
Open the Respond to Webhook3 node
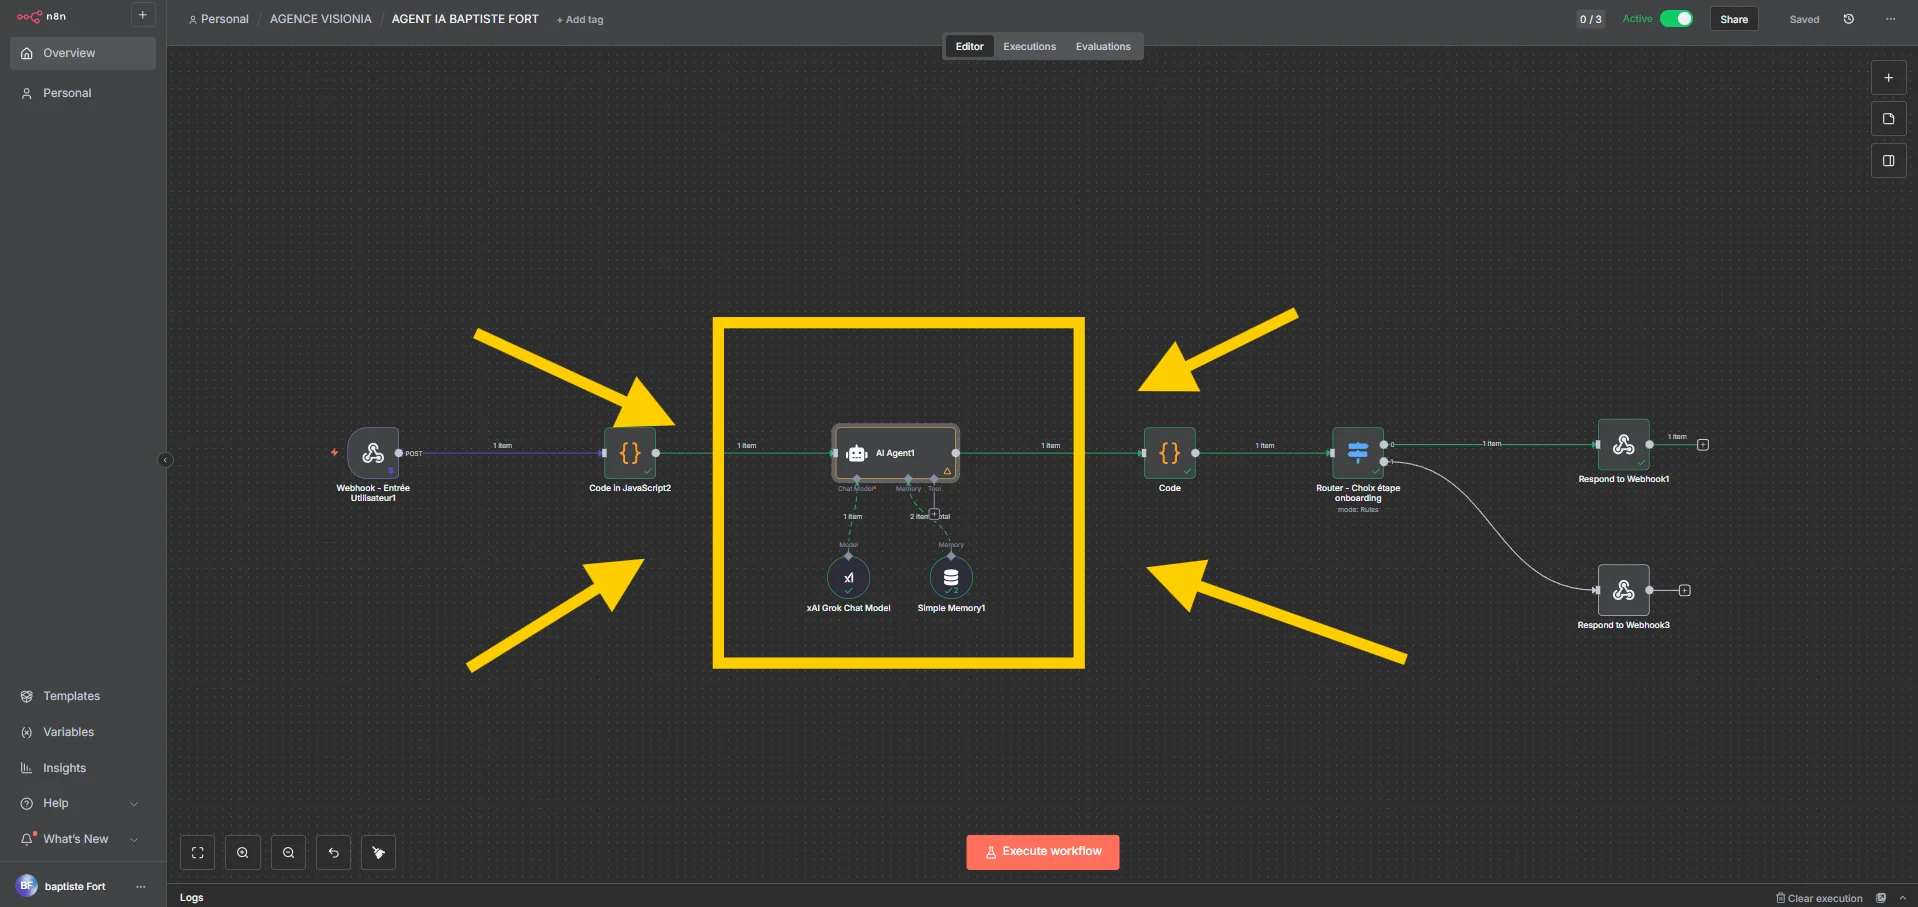[x=1624, y=590]
